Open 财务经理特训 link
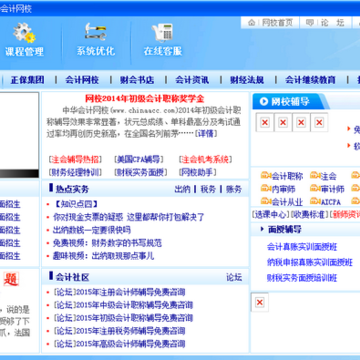 [x=75, y=172]
